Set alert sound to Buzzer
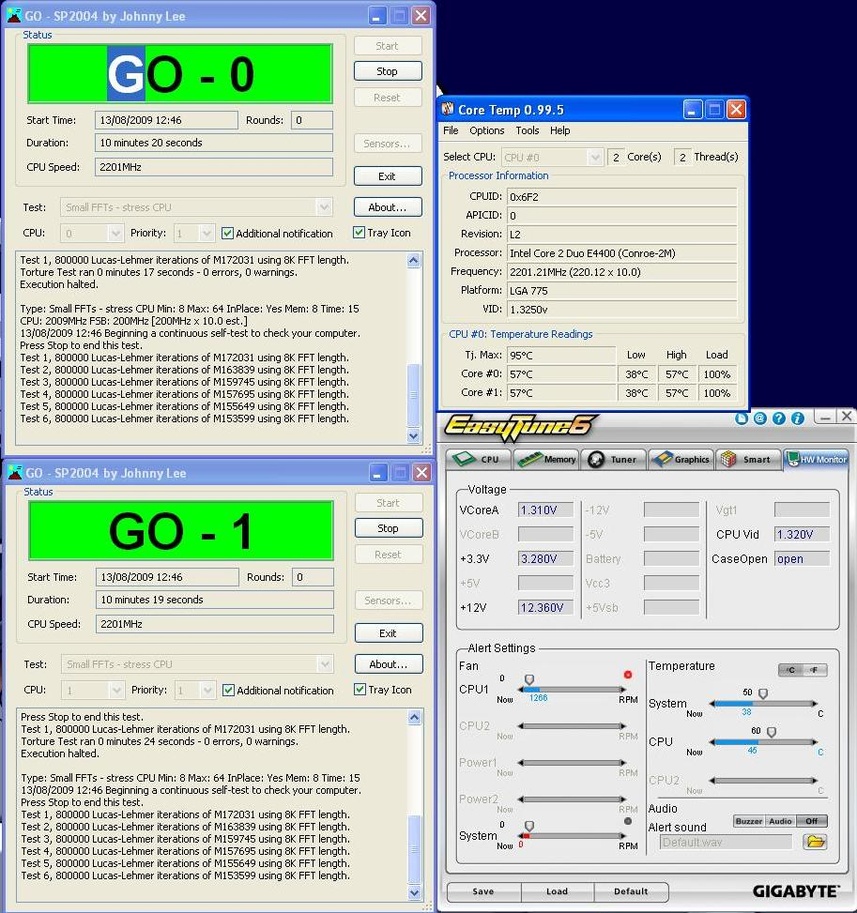Viewport: 857px width, 913px height. (x=749, y=821)
